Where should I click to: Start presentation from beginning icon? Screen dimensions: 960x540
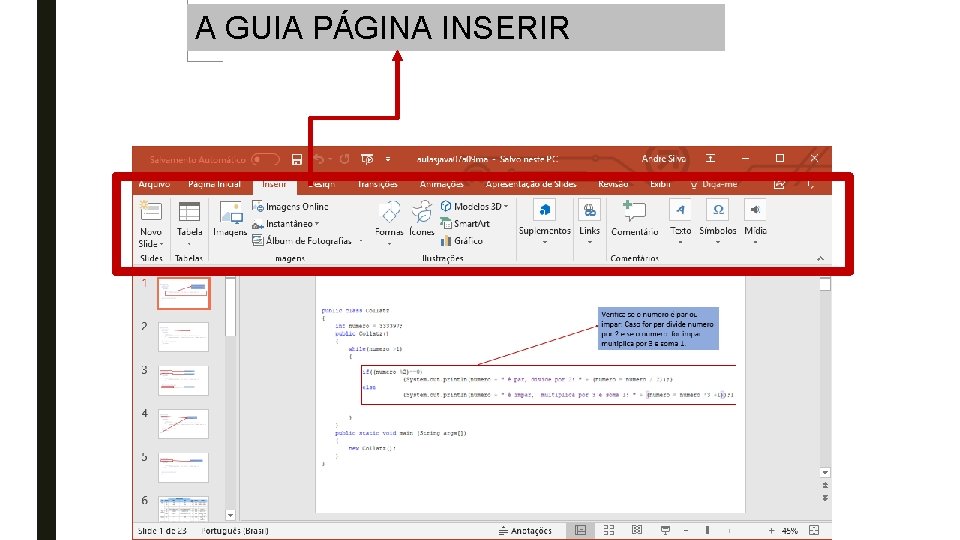tap(367, 159)
